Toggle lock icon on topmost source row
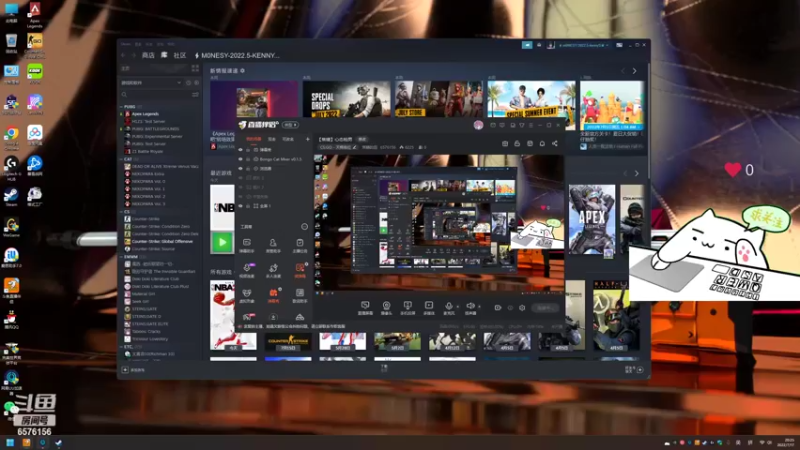800x450 pixels. (x=248, y=150)
